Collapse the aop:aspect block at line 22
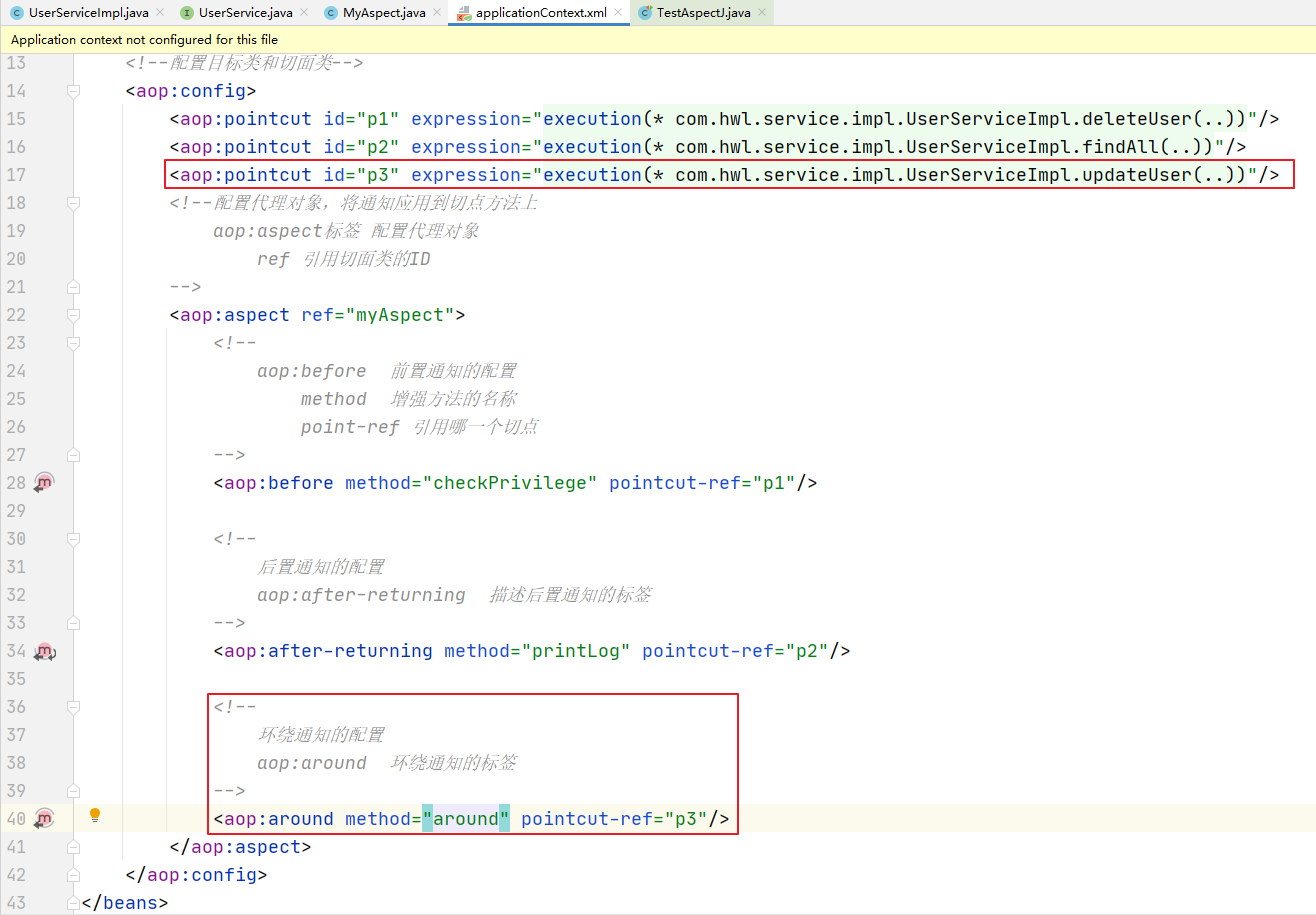The image size is (1316, 915). pos(73,315)
